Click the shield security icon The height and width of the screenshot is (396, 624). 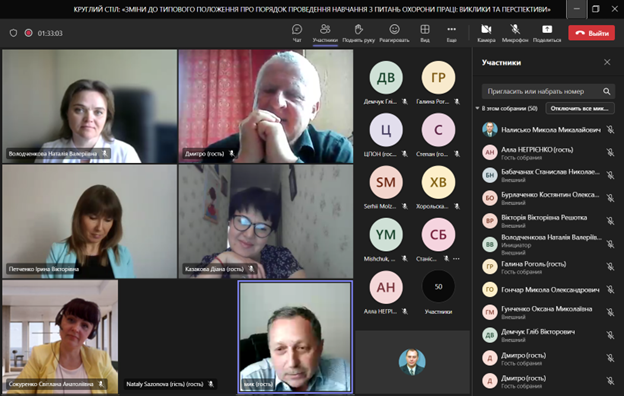point(14,33)
